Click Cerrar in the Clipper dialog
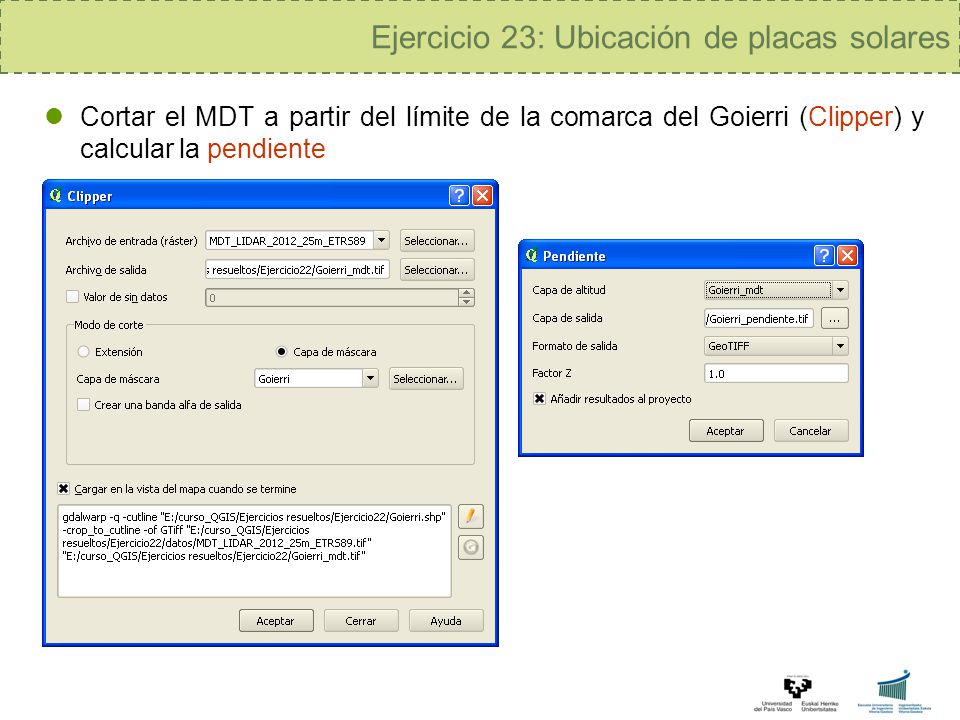This screenshot has width=960, height=720. [x=361, y=620]
